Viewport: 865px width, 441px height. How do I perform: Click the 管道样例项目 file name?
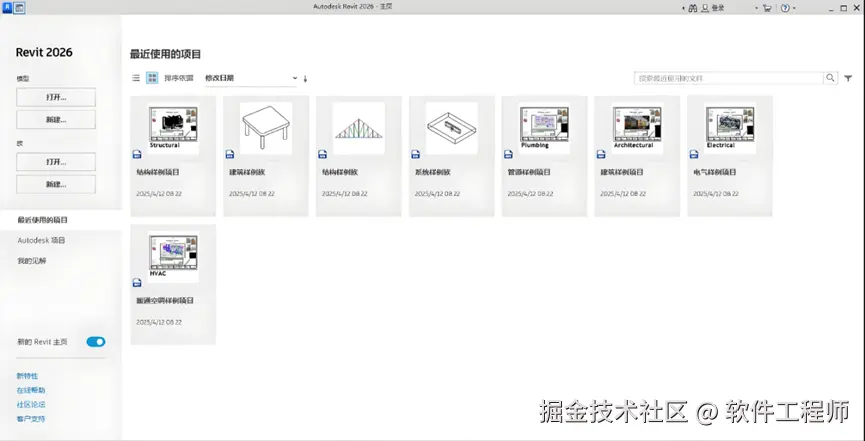tap(529, 172)
